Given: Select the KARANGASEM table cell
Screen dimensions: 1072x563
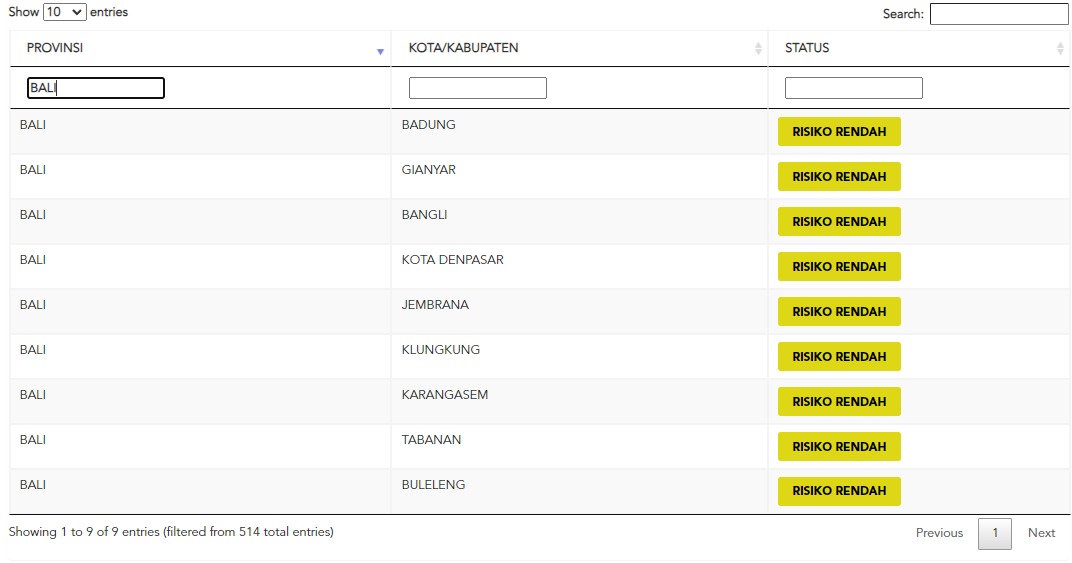Looking at the screenshot, I should [x=445, y=395].
